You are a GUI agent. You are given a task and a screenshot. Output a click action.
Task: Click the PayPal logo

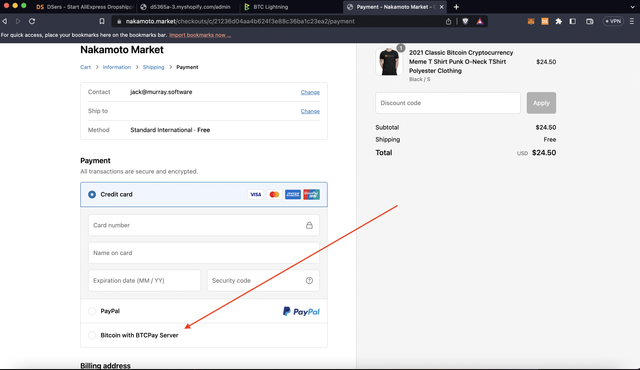tap(301, 312)
